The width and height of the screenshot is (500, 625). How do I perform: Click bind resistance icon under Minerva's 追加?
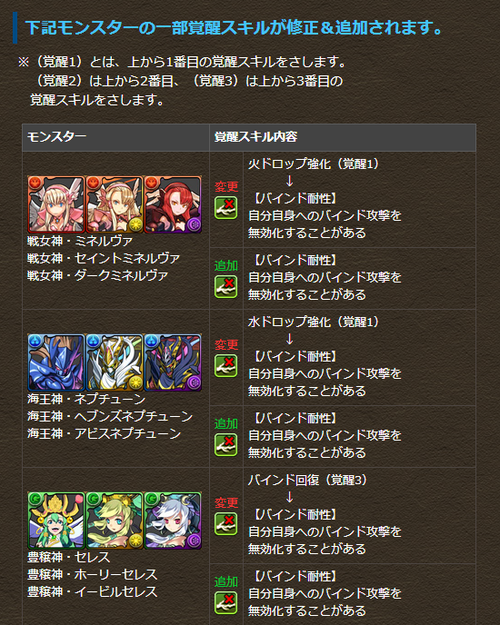pyautogui.click(x=226, y=287)
